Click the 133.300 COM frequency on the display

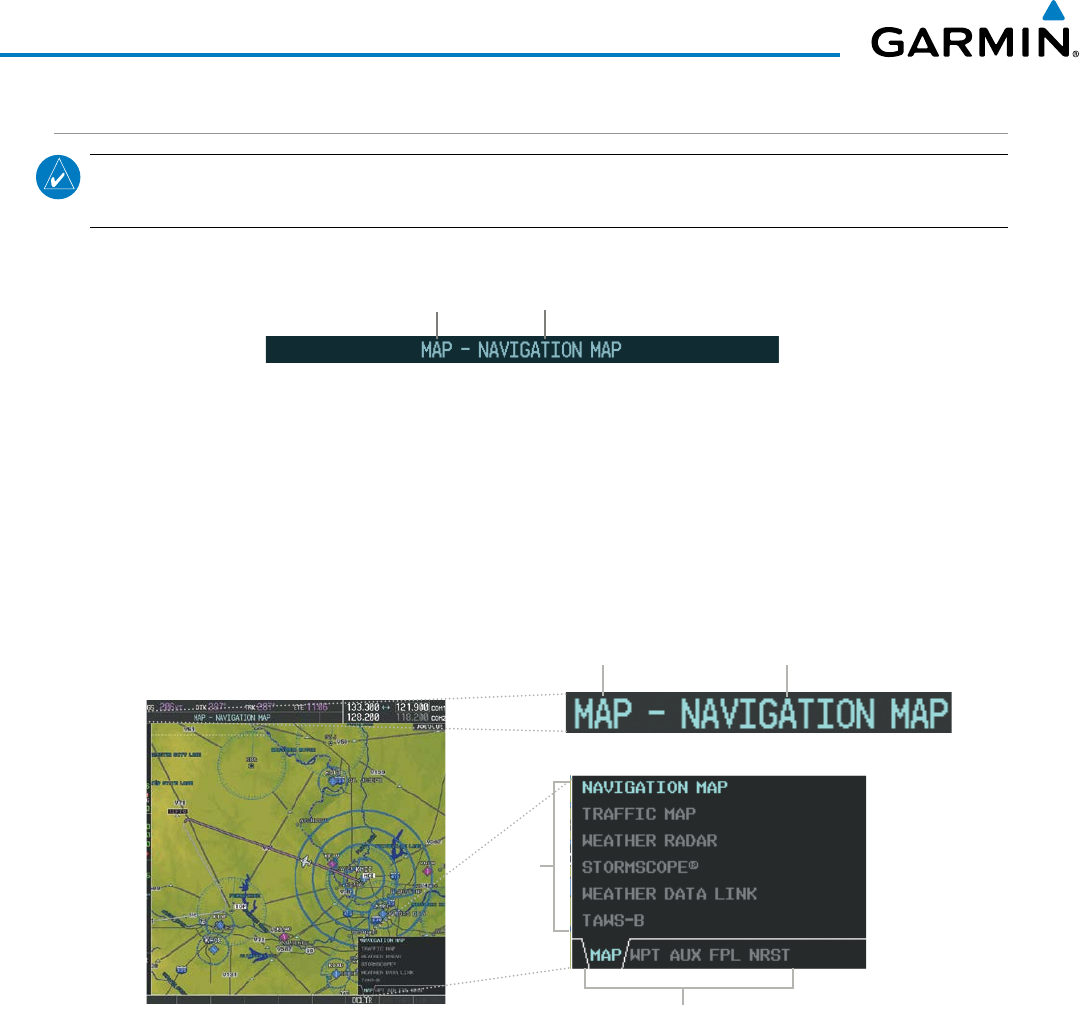363,707
